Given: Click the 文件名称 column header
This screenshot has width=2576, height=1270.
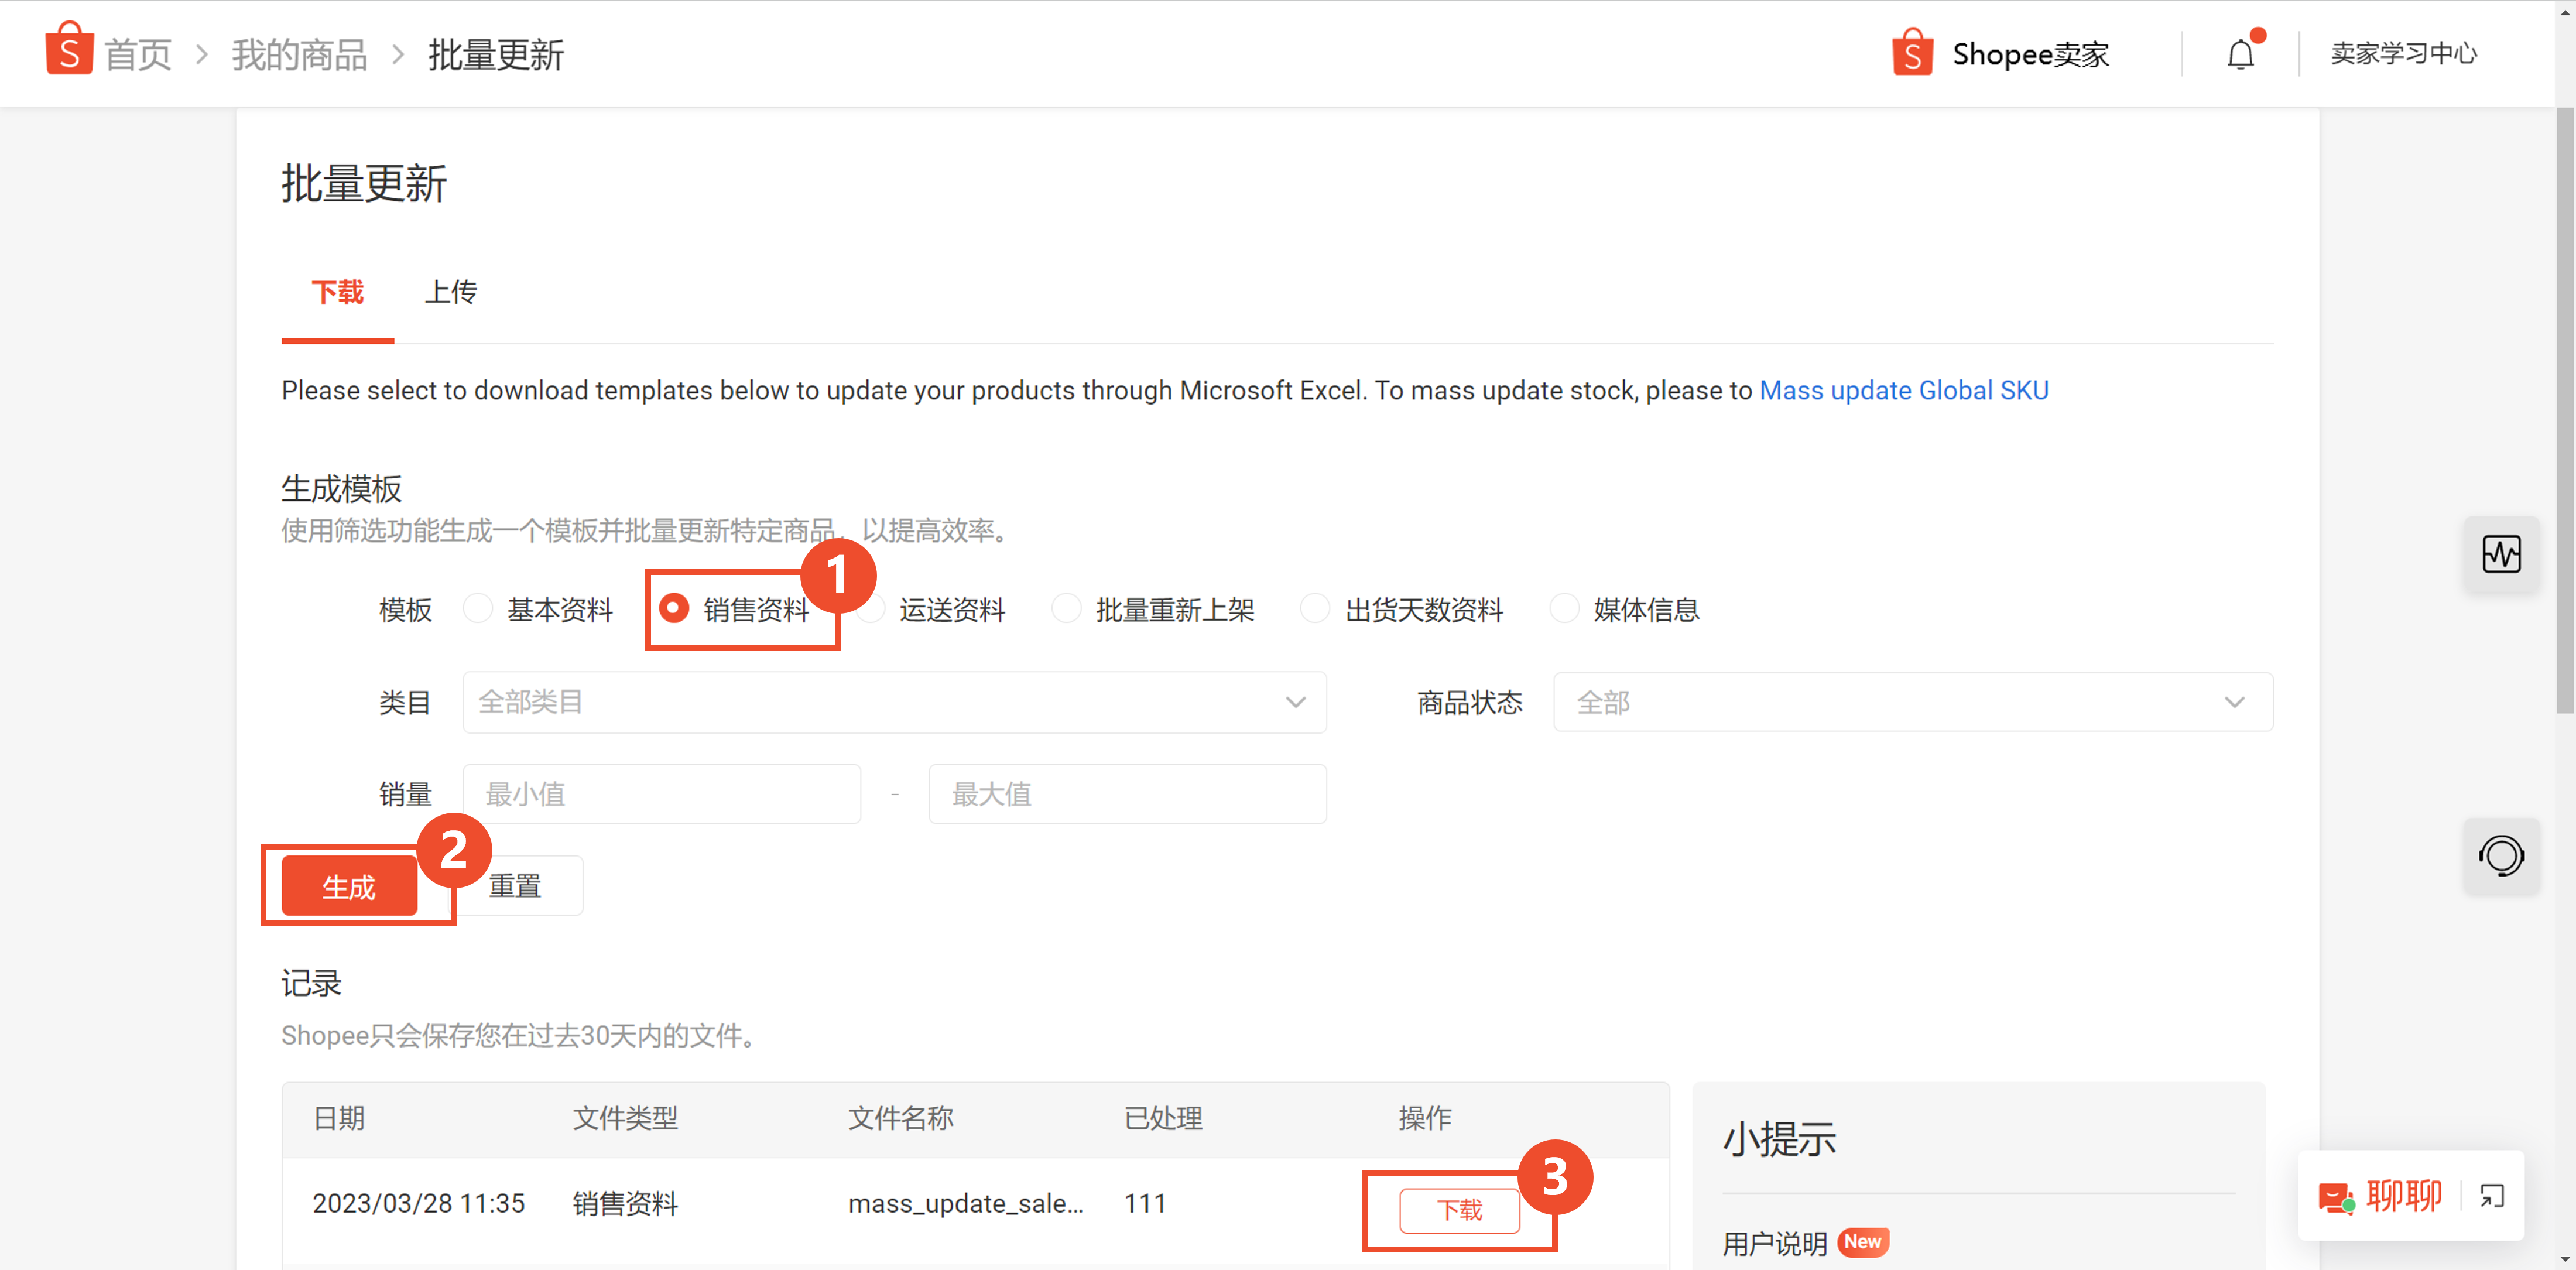Looking at the screenshot, I should point(900,1118).
